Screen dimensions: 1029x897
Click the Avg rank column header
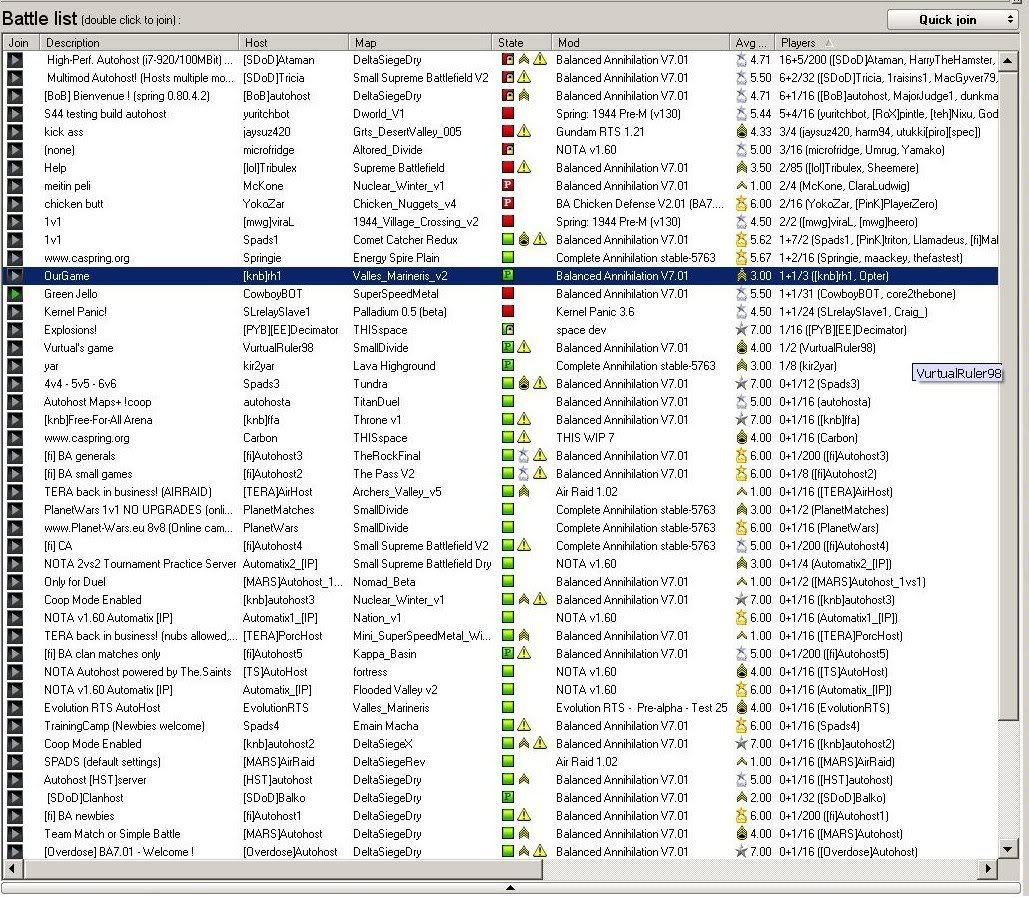(751, 43)
